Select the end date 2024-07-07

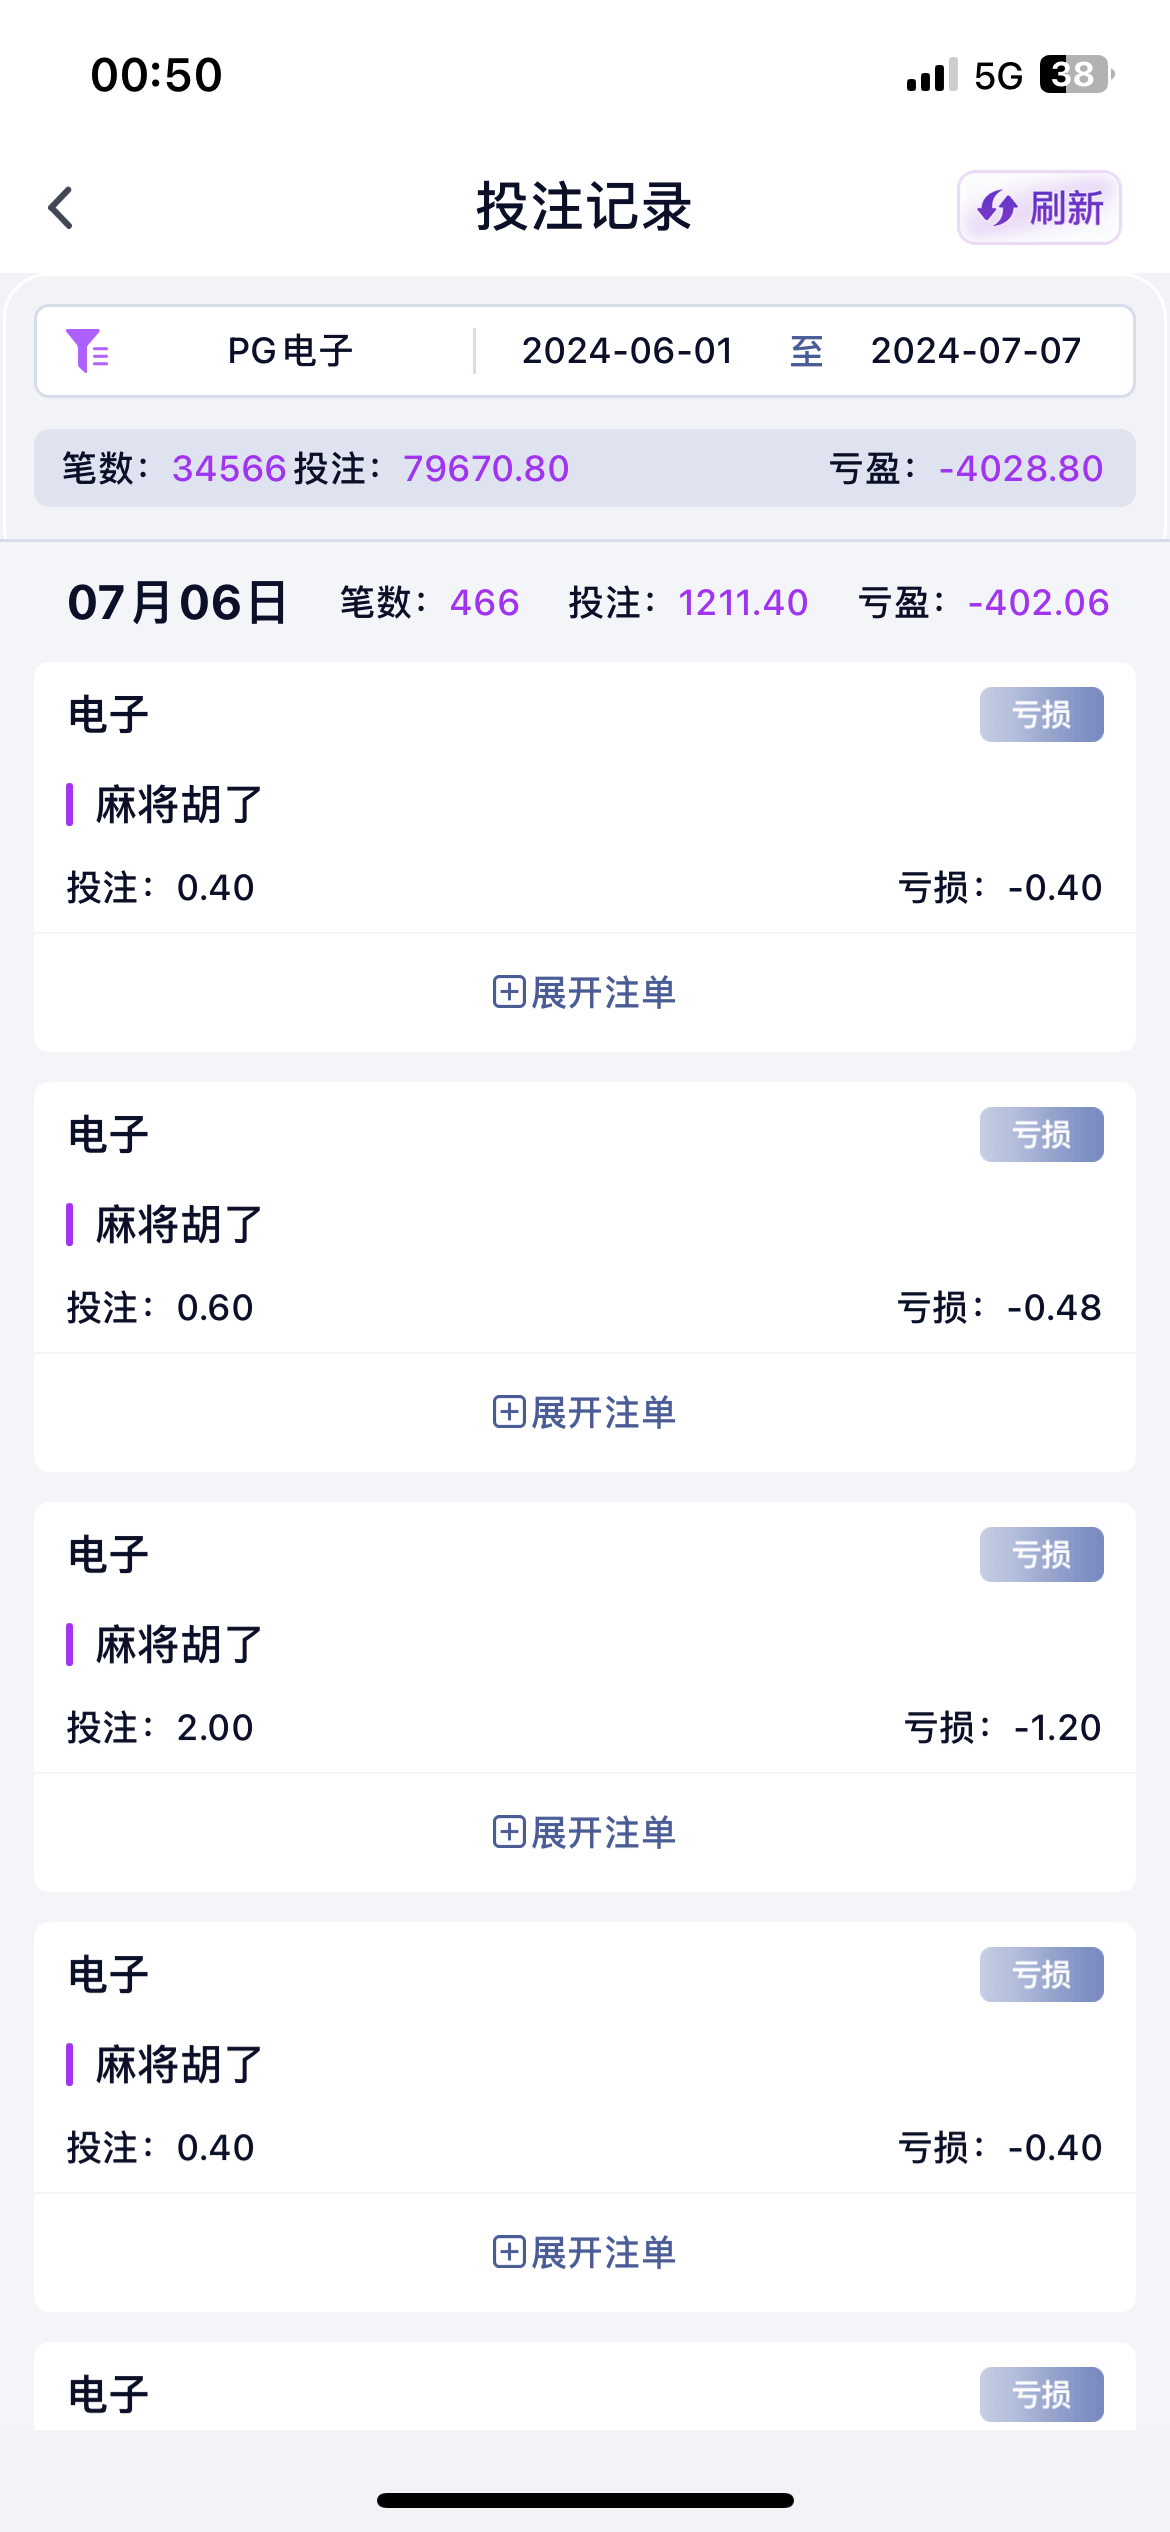click(x=975, y=351)
